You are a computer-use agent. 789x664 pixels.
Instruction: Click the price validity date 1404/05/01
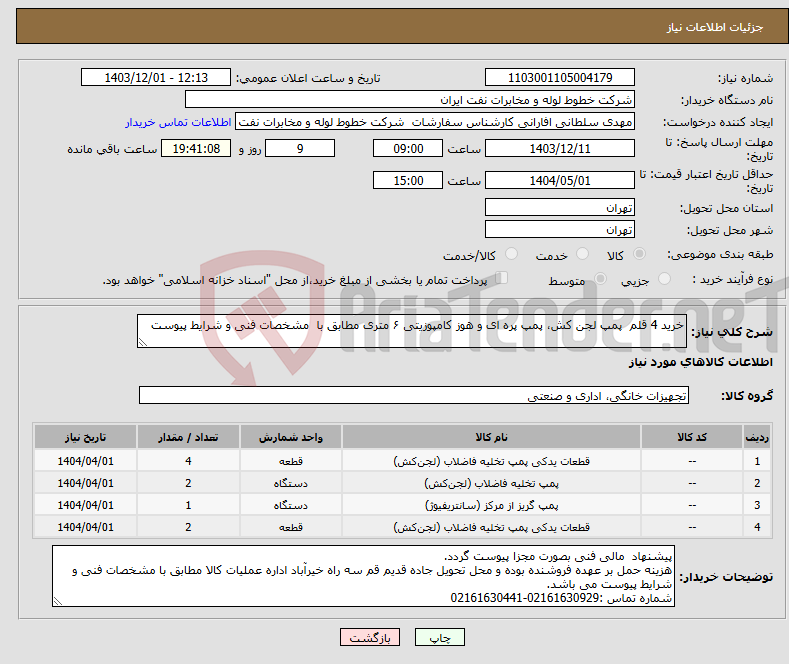(x=560, y=180)
